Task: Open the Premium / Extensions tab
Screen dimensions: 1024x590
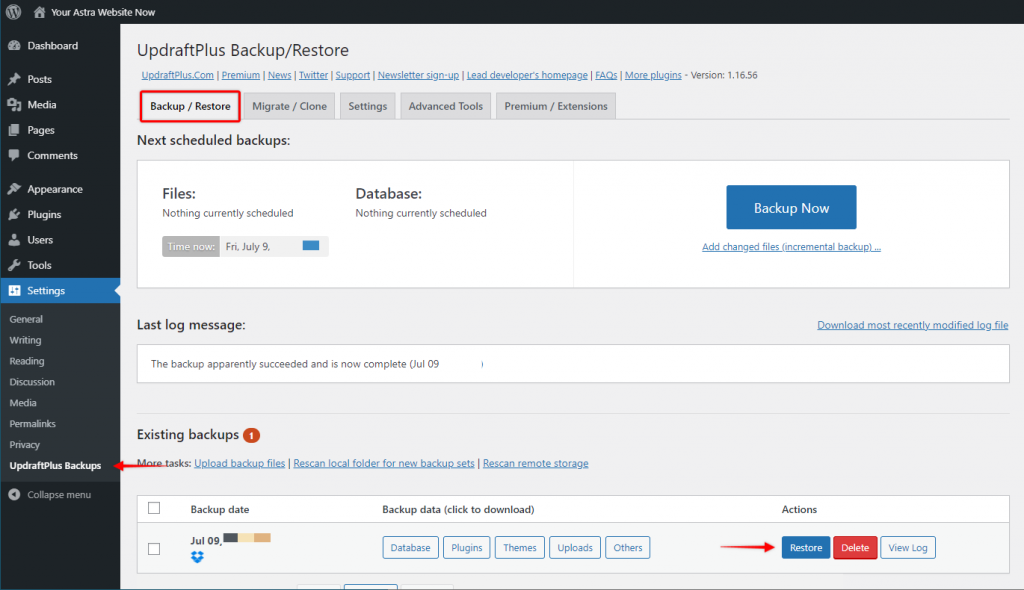Action: (x=555, y=105)
